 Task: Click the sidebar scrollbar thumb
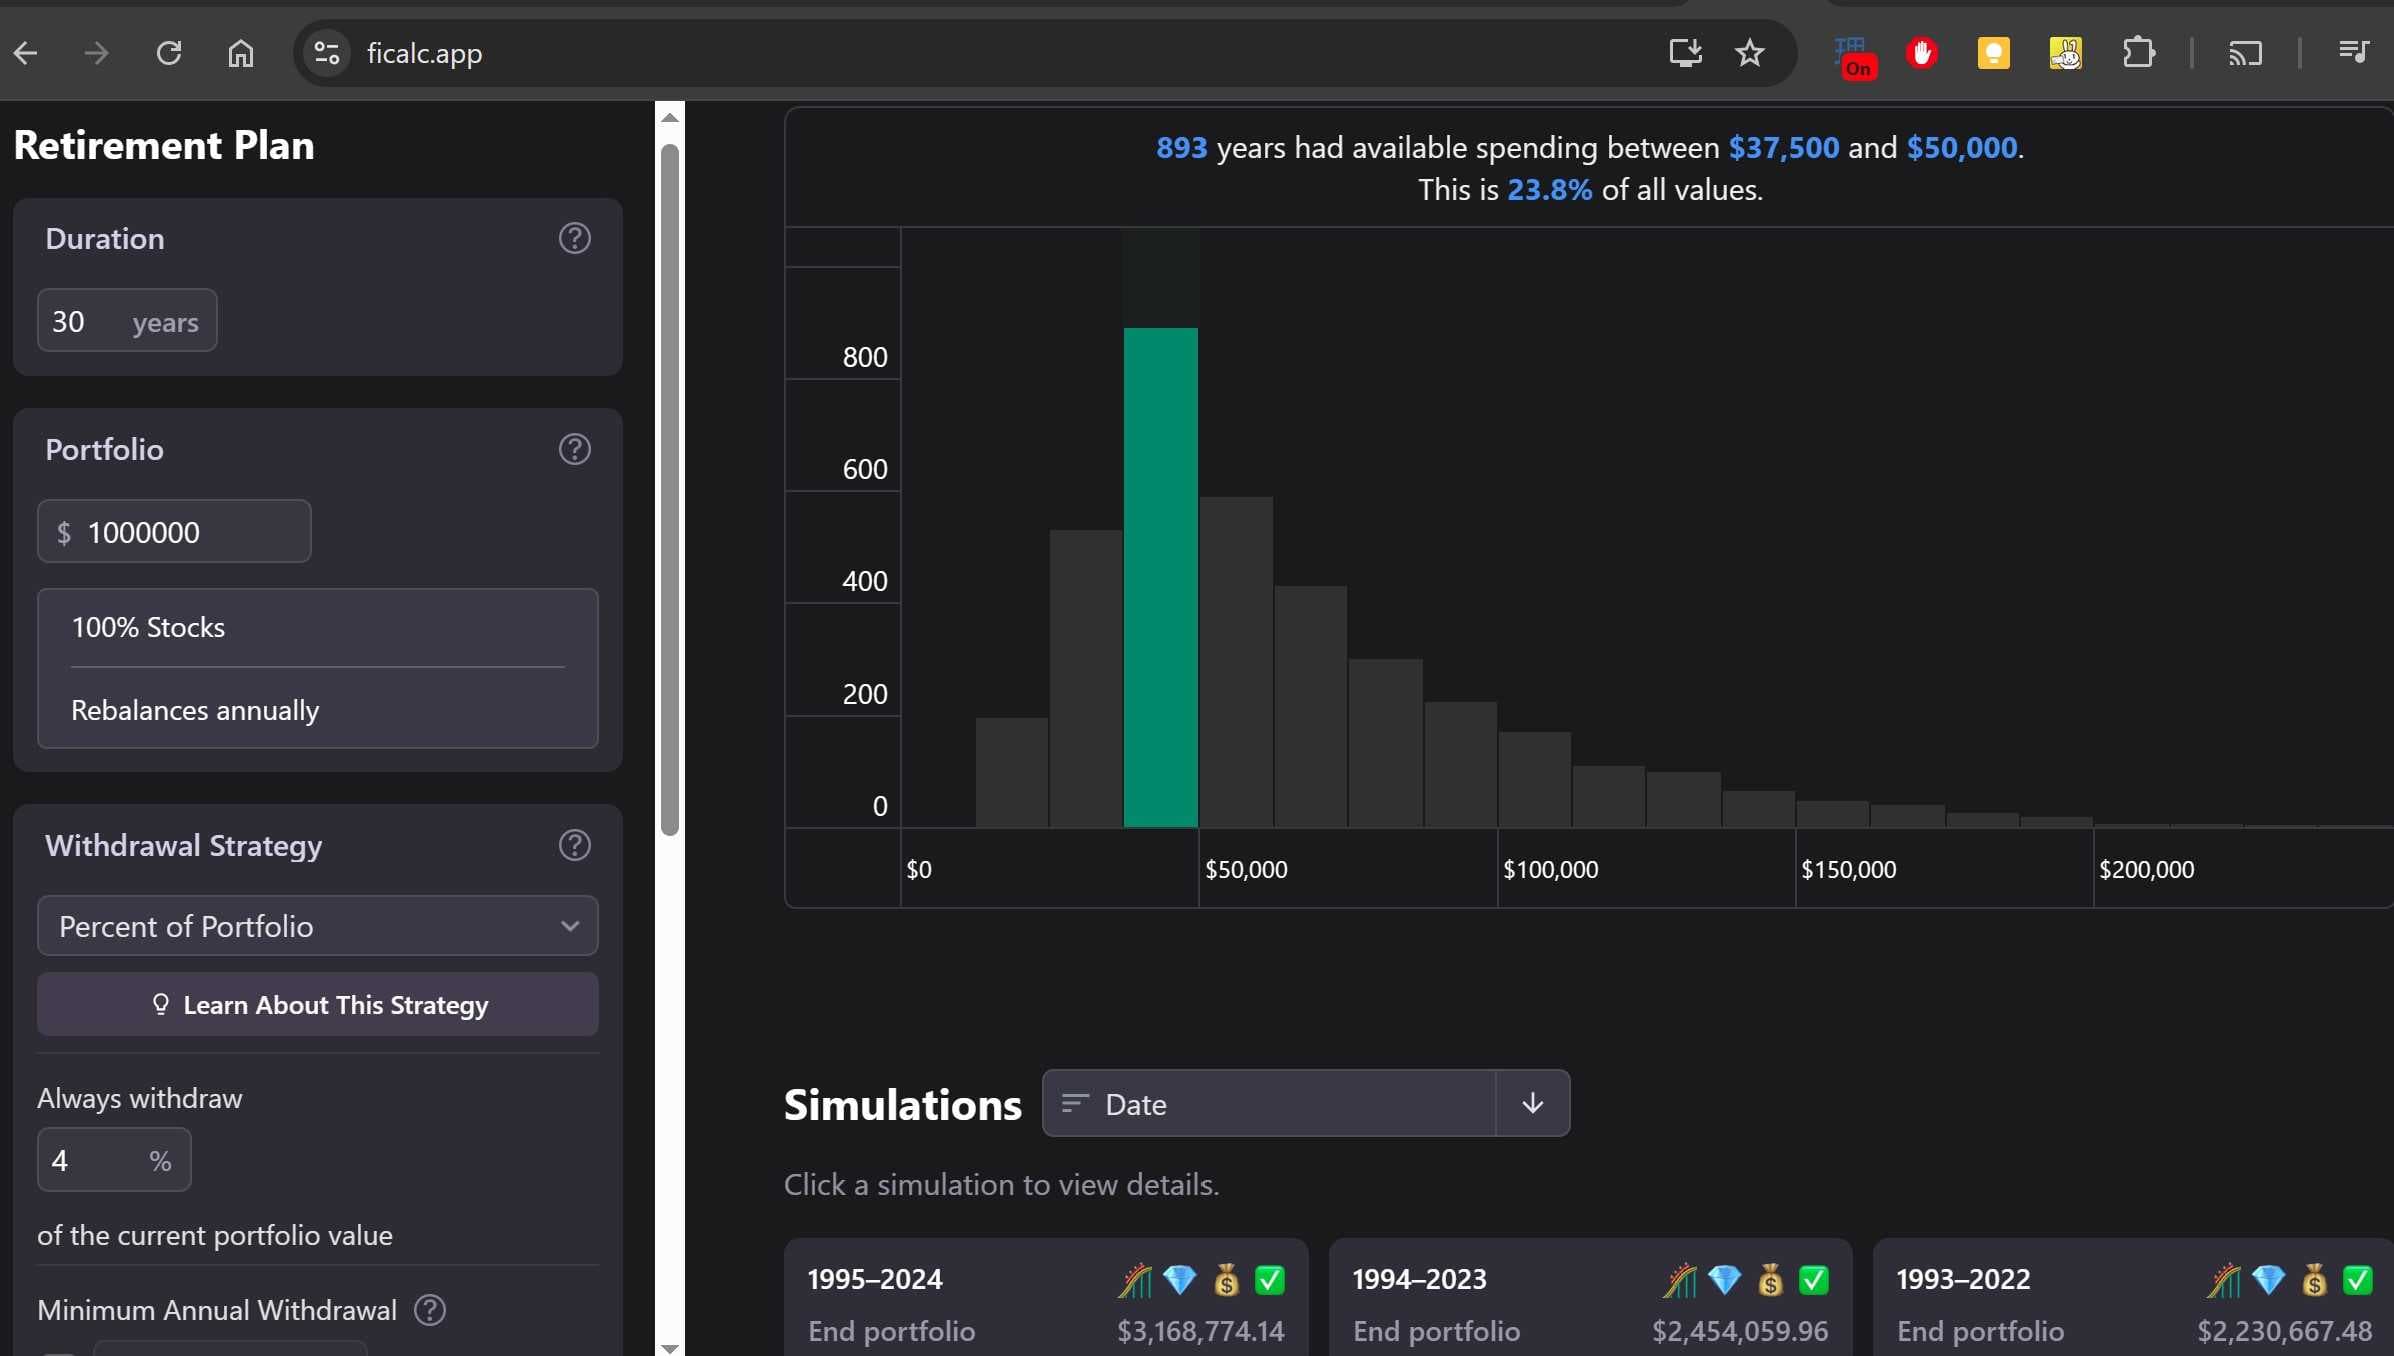pyautogui.click(x=670, y=490)
